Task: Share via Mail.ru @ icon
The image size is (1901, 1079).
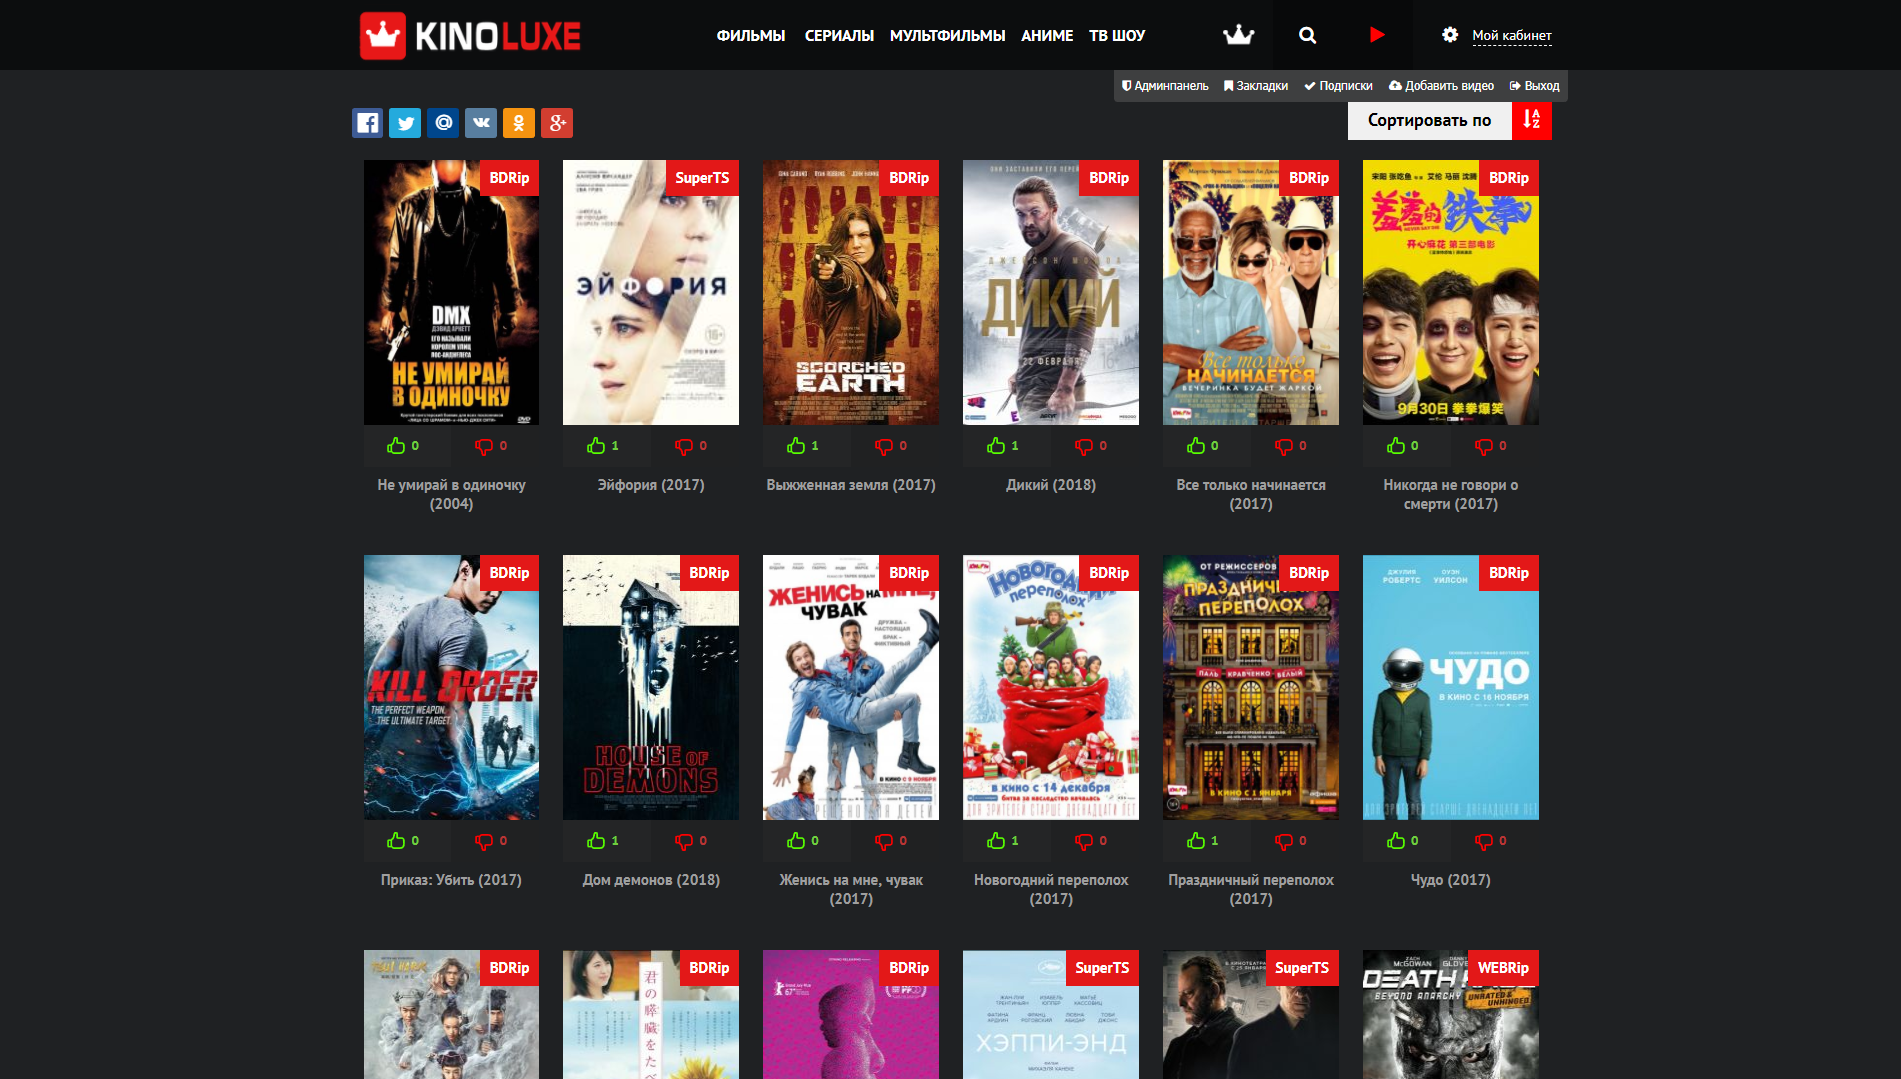Action: [443, 123]
